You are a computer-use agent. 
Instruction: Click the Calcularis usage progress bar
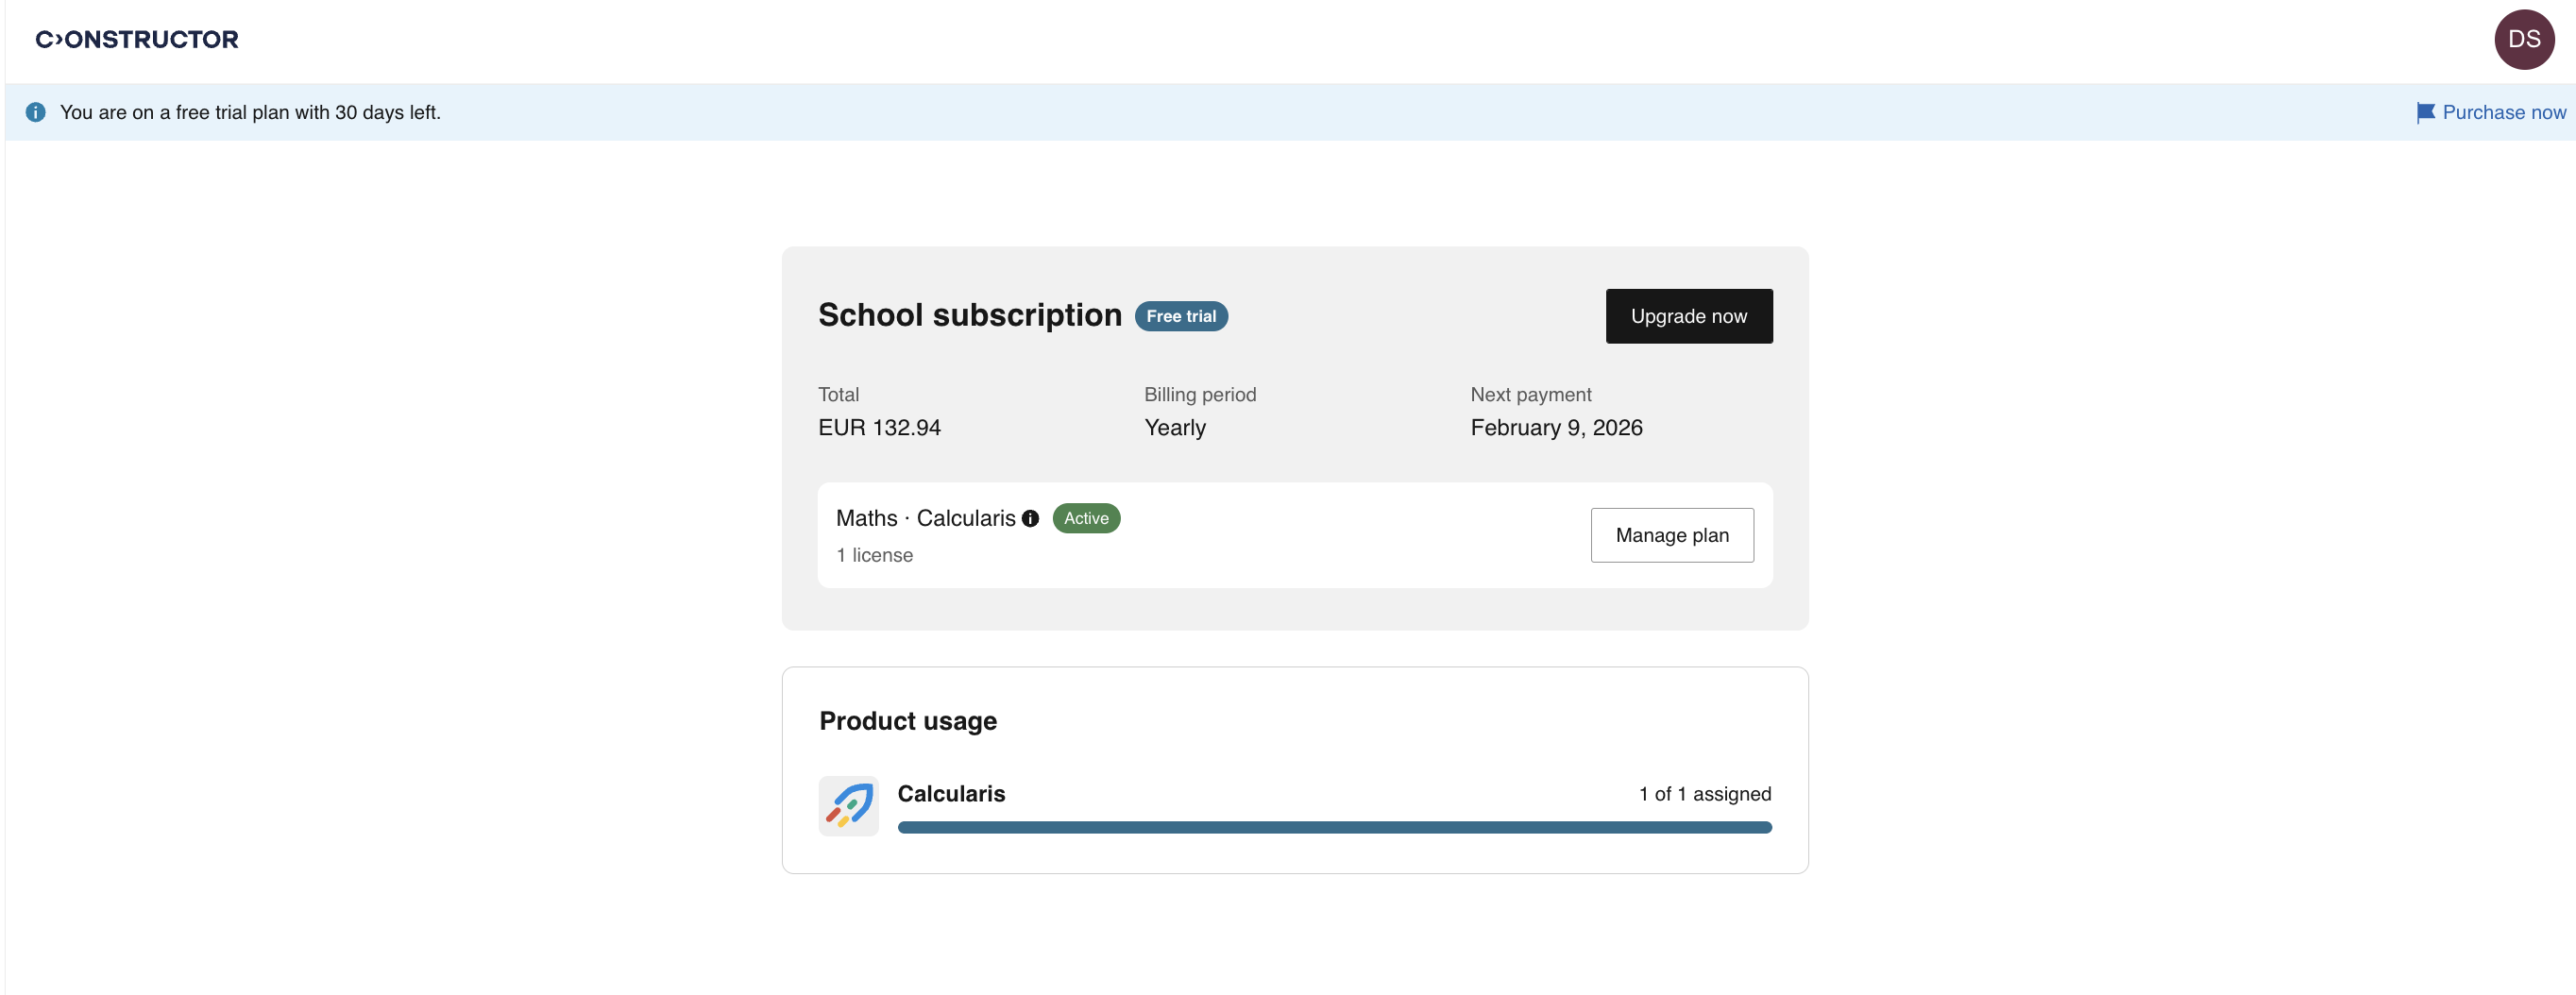(x=1334, y=827)
